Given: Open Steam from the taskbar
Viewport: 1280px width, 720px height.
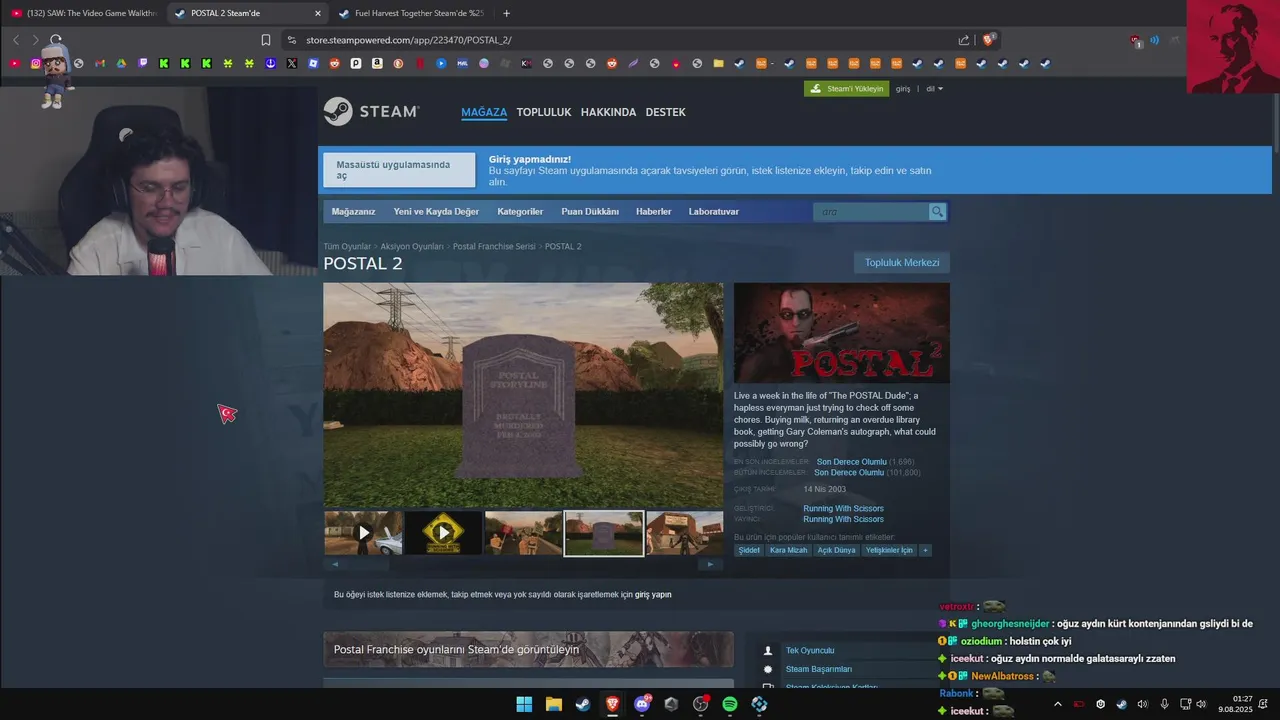Looking at the screenshot, I should (582, 704).
